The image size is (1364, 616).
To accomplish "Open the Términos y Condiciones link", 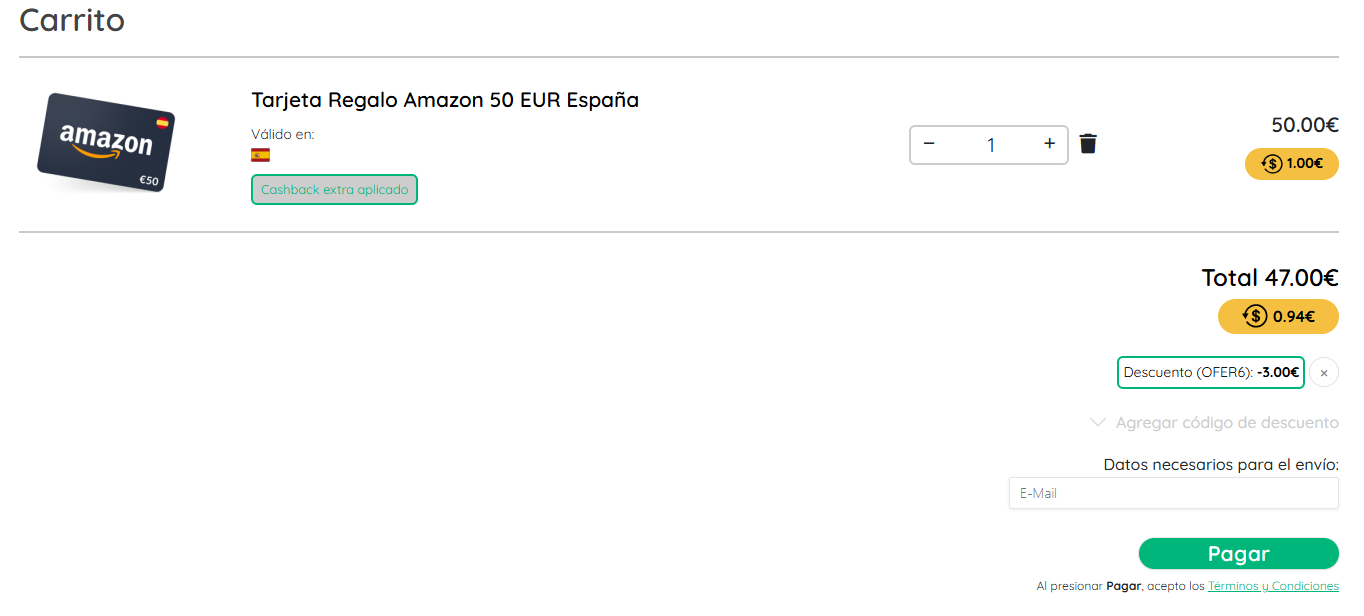I will coord(1273,586).
